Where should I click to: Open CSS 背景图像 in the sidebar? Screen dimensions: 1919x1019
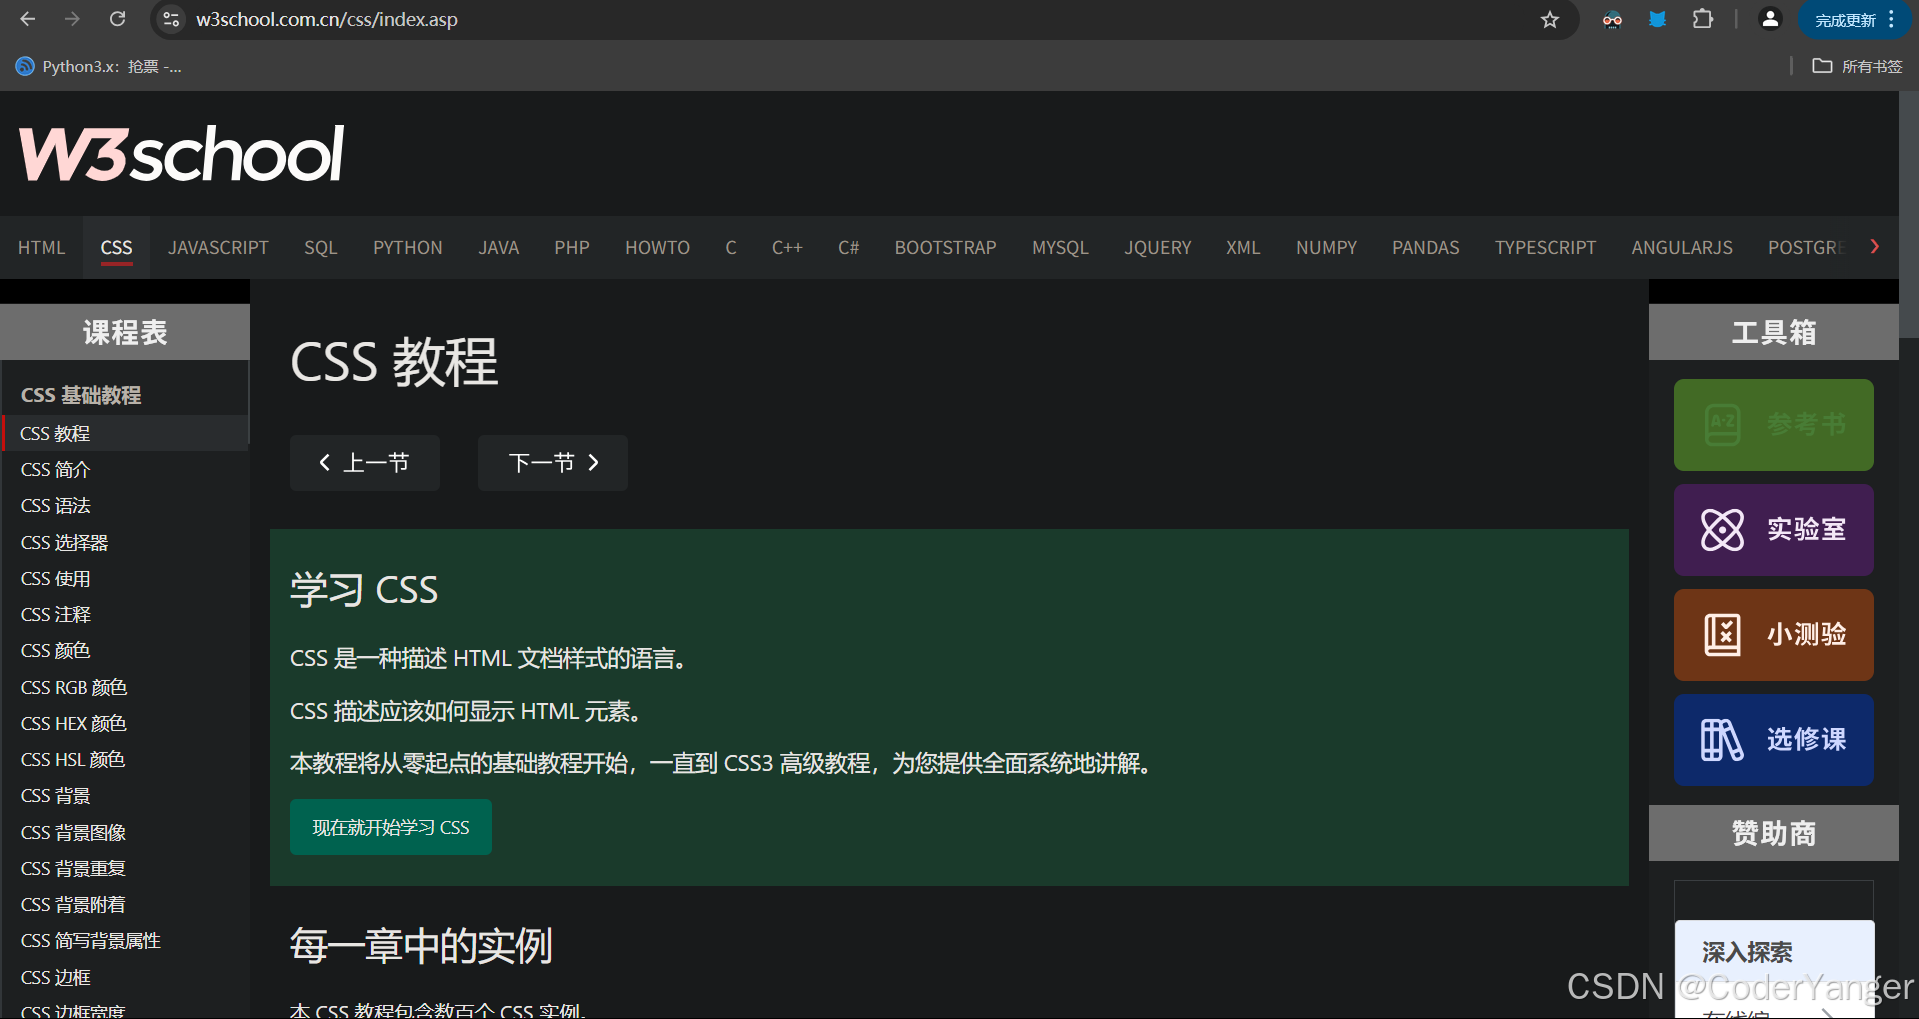tap(125, 832)
